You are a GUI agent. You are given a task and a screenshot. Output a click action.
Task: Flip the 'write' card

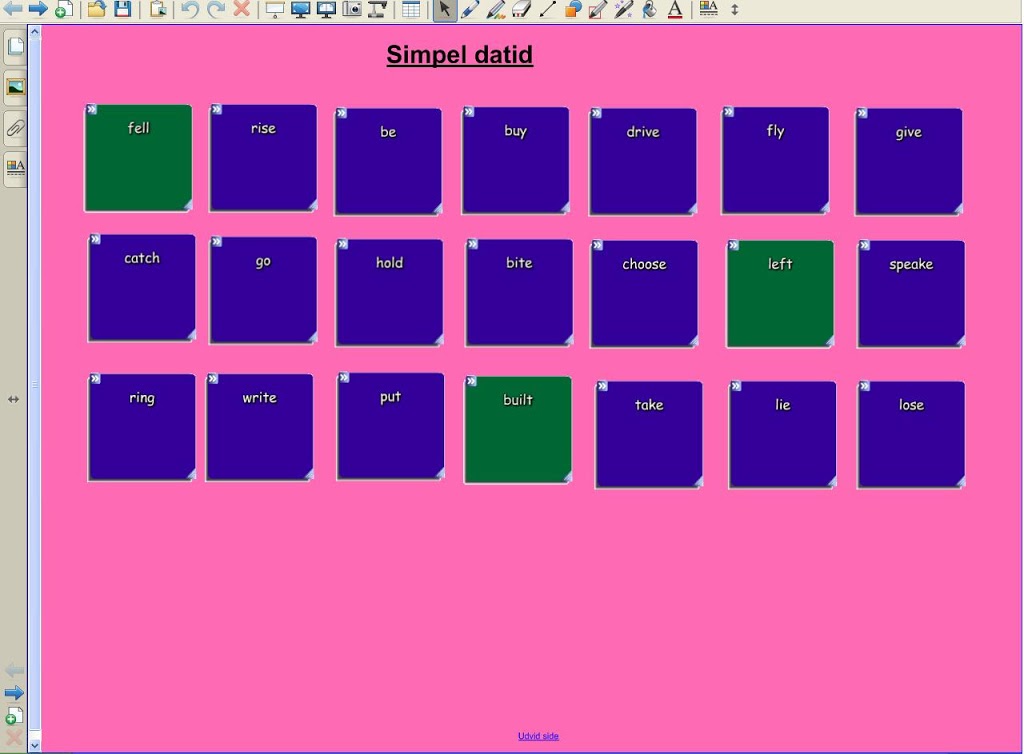point(260,427)
